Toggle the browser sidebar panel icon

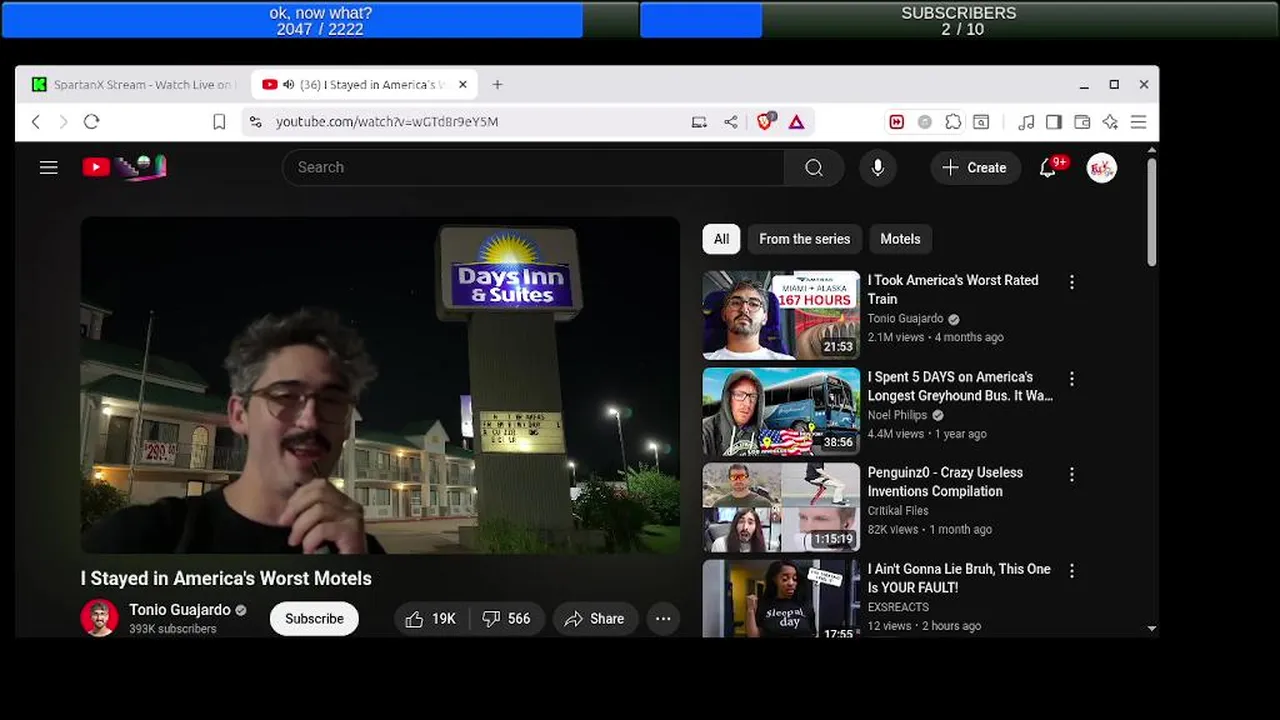coord(1054,122)
